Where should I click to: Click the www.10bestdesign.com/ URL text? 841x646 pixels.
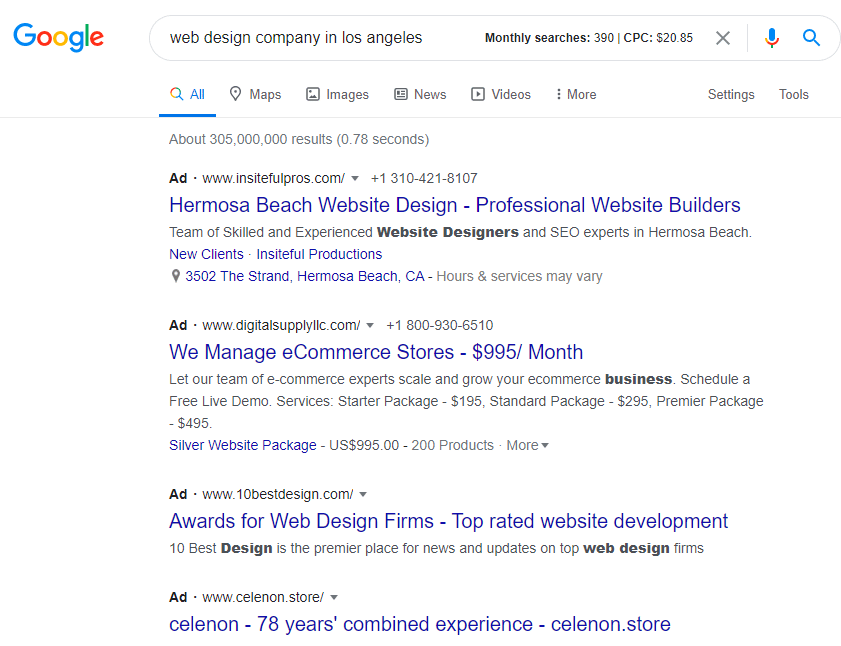pyautogui.click(x=278, y=494)
